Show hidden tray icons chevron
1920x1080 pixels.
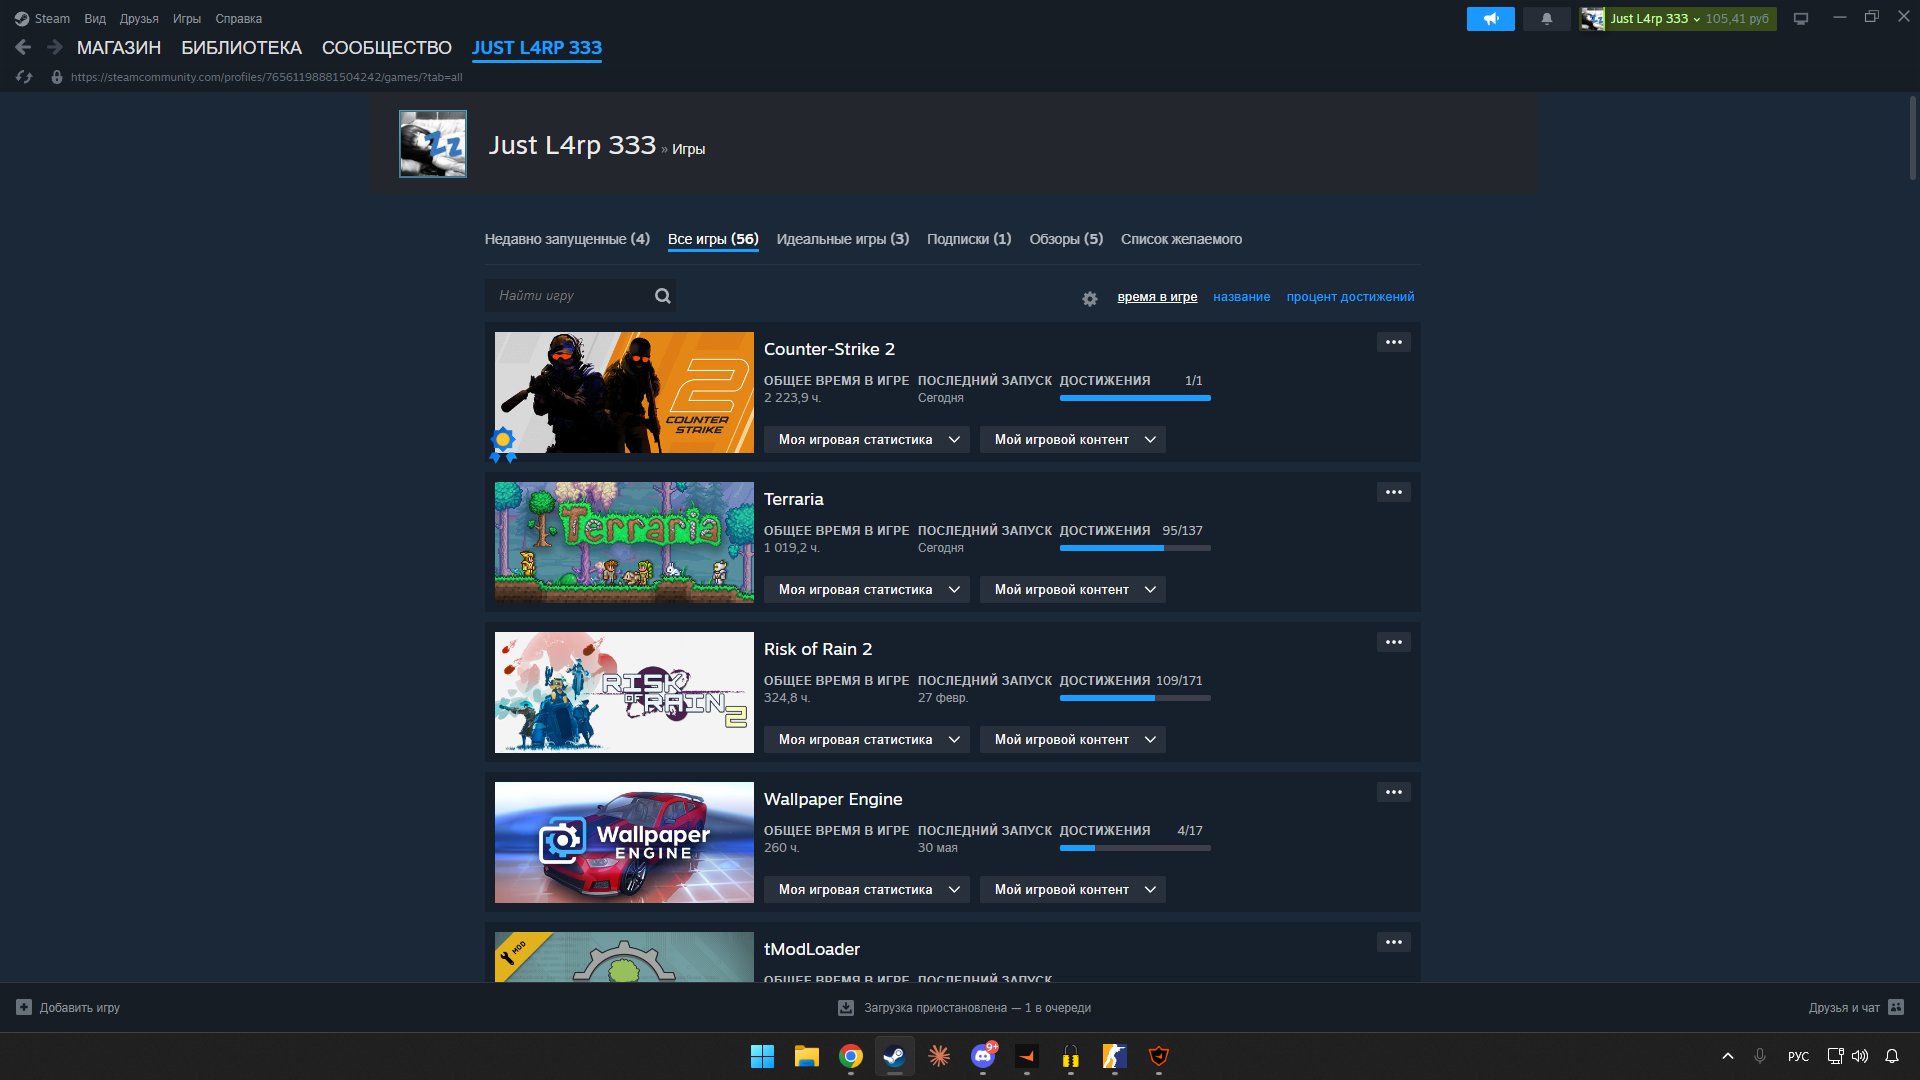(x=1727, y=1056)
